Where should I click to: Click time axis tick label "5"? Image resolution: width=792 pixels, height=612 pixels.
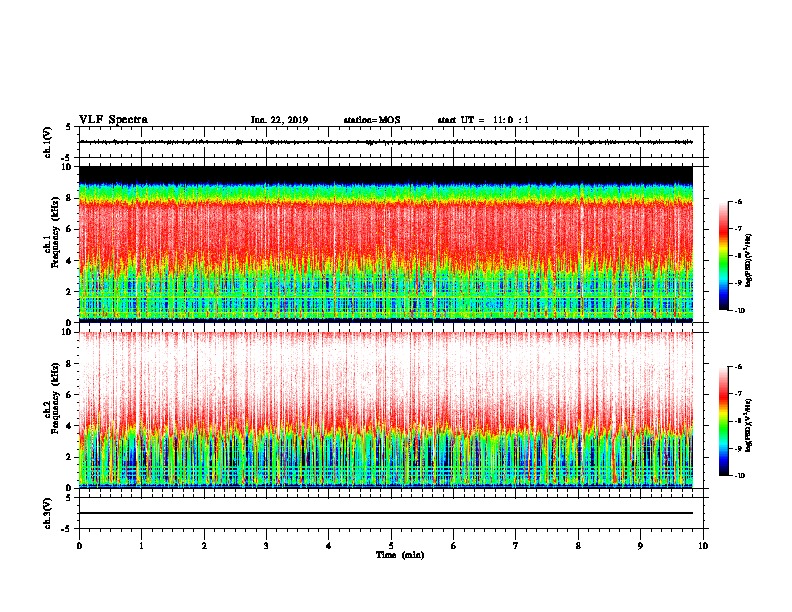tap(391, 546)
